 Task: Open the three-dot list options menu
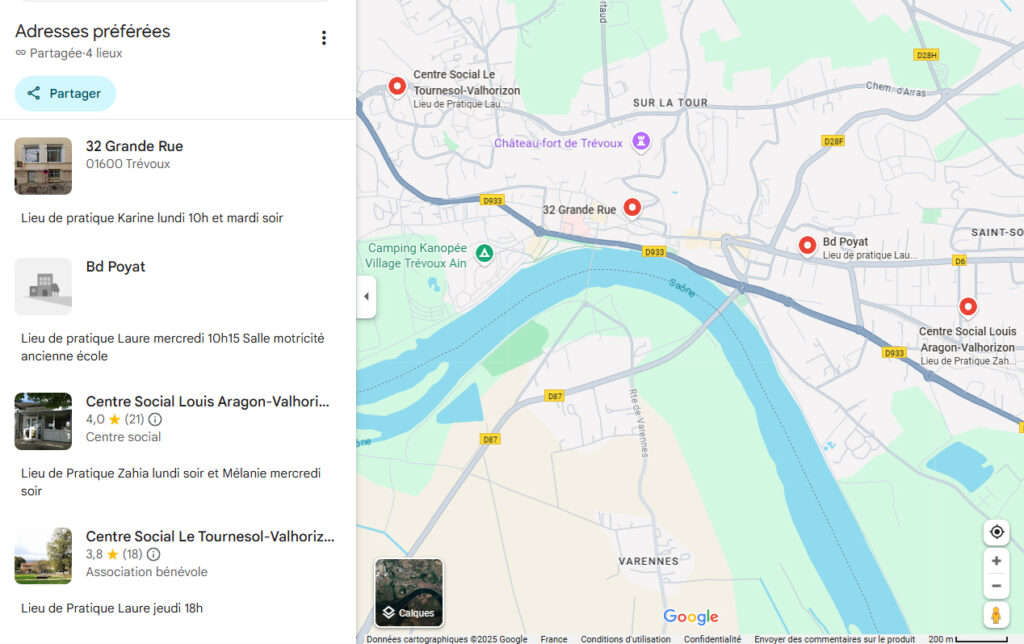coord(323,38)
